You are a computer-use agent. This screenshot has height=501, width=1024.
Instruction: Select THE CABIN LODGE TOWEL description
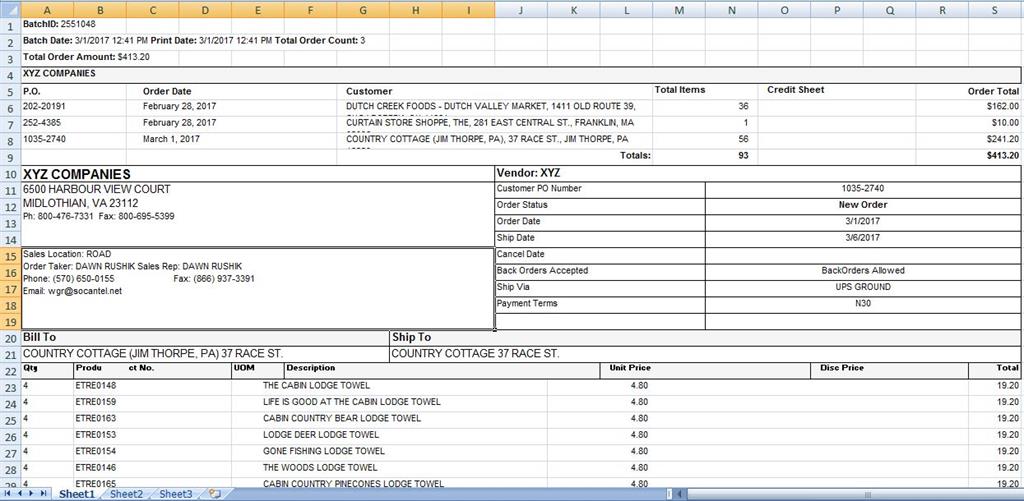point(316,385)
